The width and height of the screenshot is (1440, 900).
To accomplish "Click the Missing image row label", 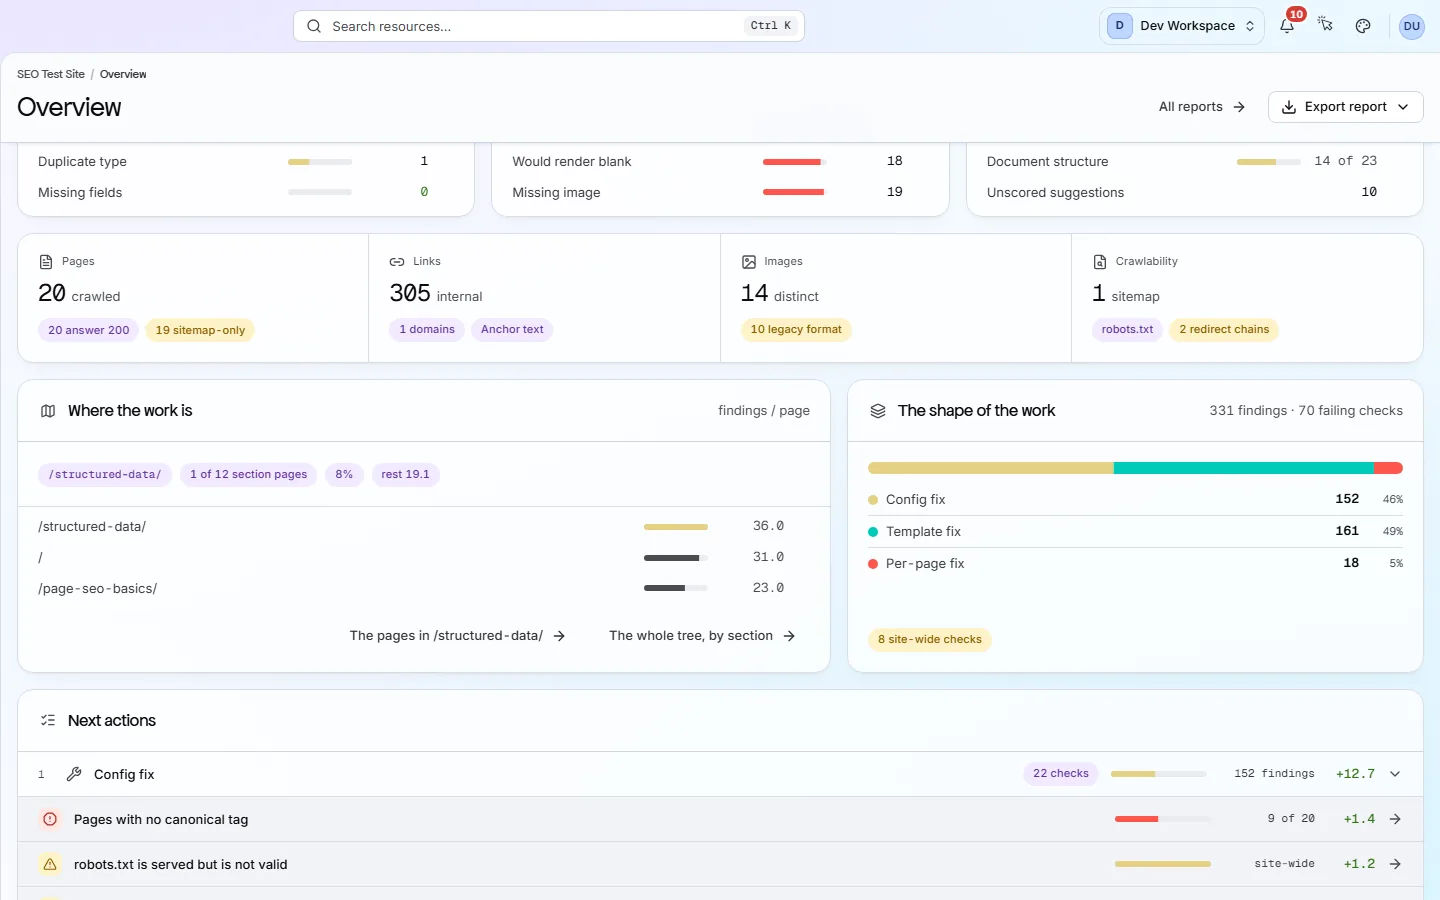I will point(556,193).
